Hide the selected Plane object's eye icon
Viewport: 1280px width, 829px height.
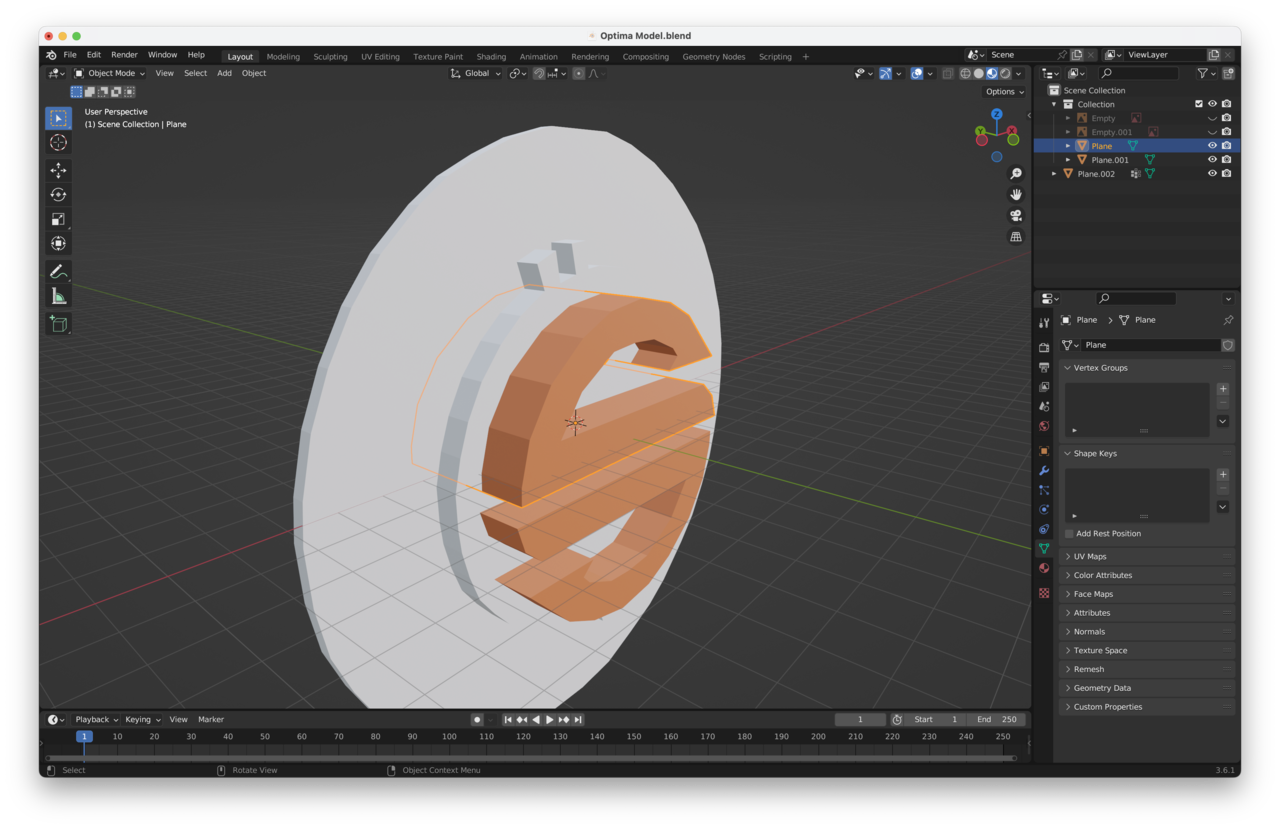(x=1212, y=146)
